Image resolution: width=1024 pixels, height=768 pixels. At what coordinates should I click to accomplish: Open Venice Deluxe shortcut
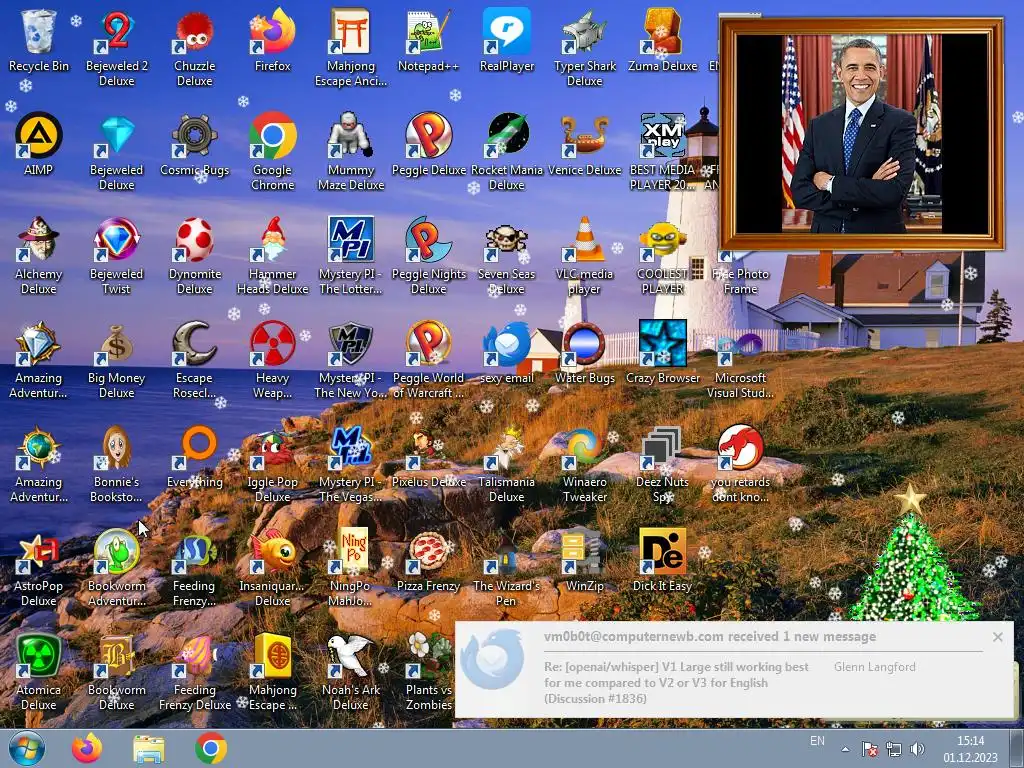click(584, 144)
